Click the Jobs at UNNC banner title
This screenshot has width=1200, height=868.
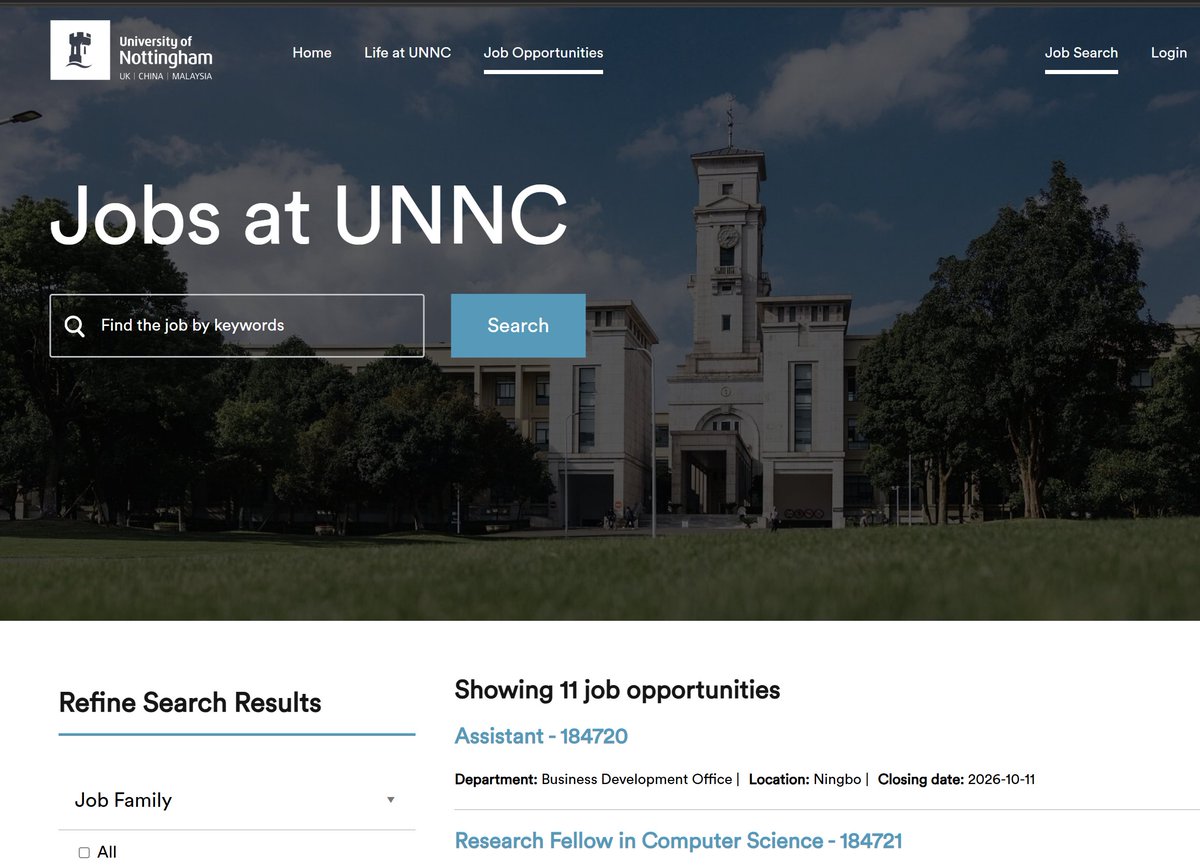click(x=309, y=214)
